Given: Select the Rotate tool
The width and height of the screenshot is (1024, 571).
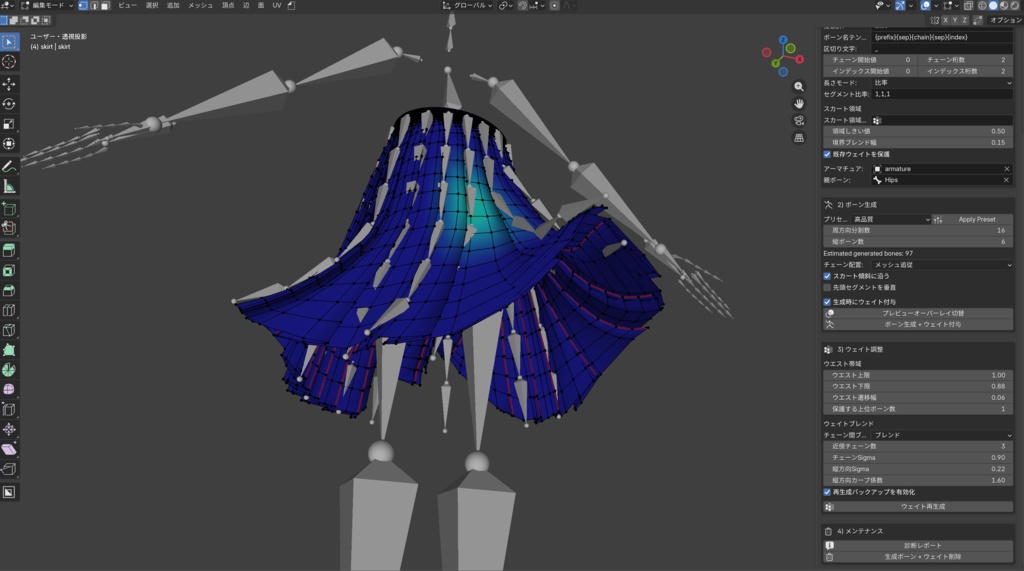Looking at the screenshot, I should pyautogui.click(x=9, y=104).
